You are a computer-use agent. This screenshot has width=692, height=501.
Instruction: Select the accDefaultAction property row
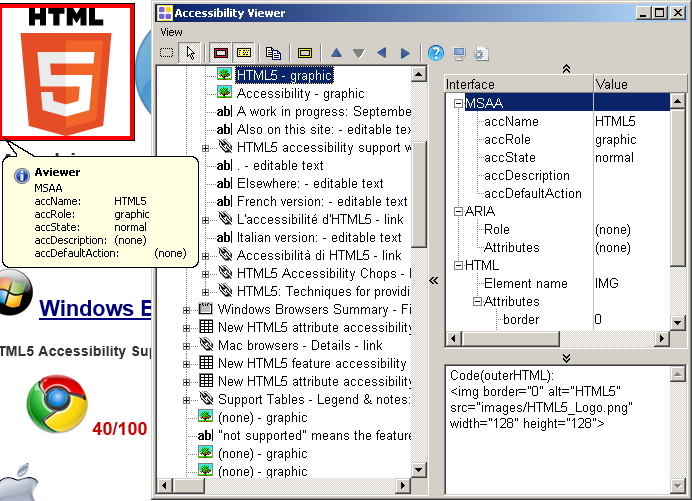tap(558, 193)
